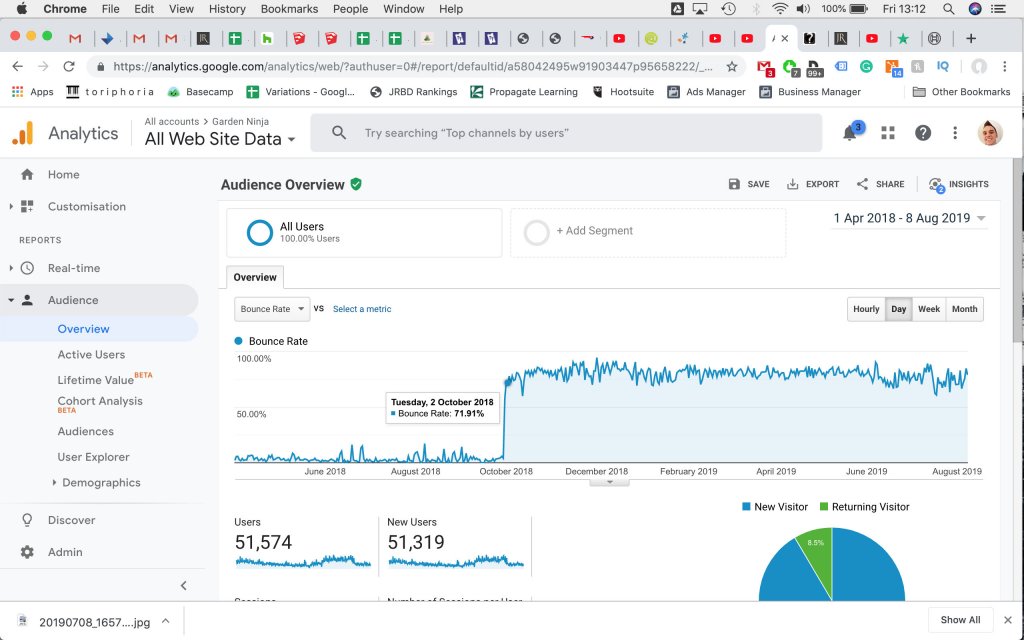Open the Lifetime Value report

[95, 379]
